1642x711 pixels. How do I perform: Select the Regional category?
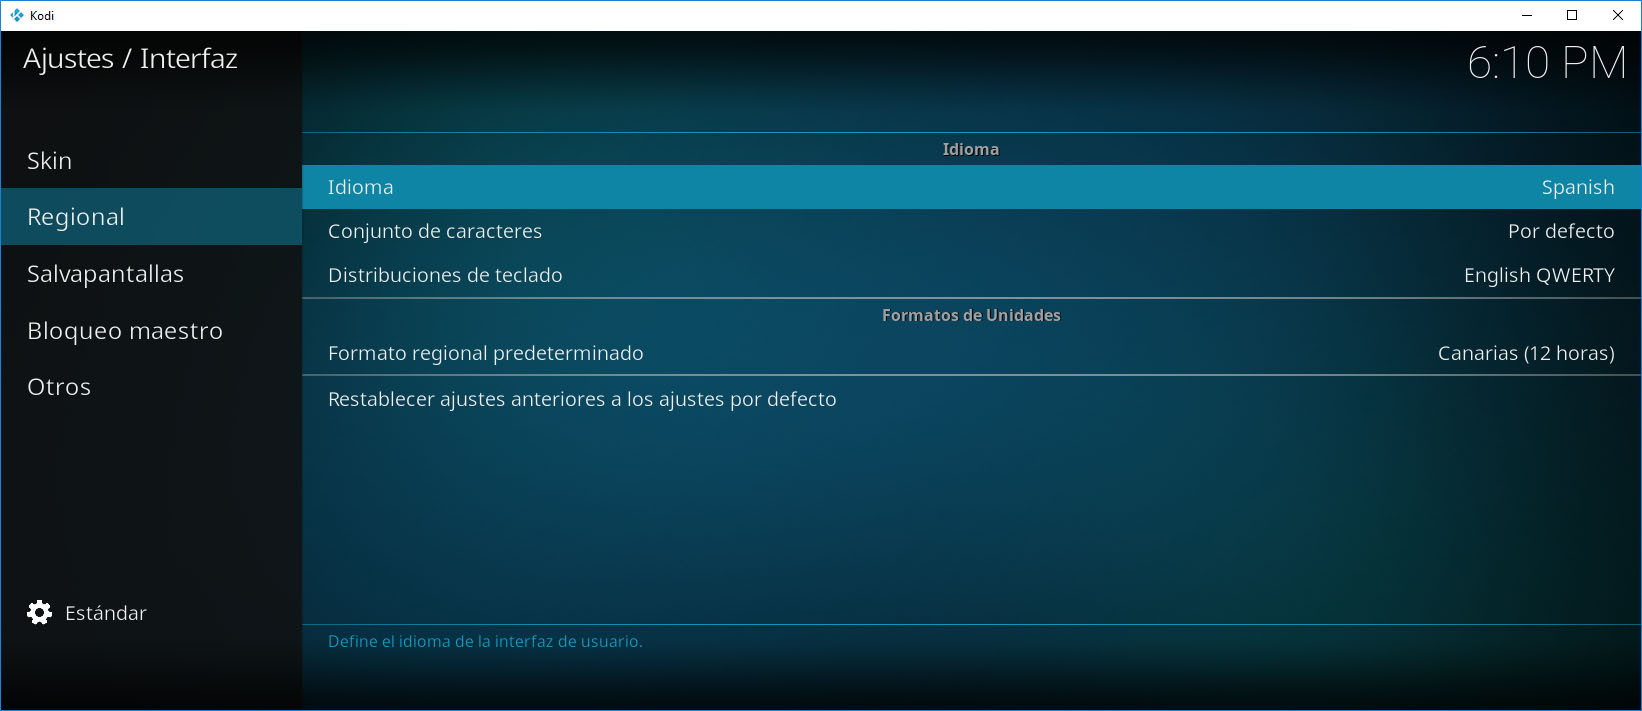pyautogui.click(x=151, y=217)
